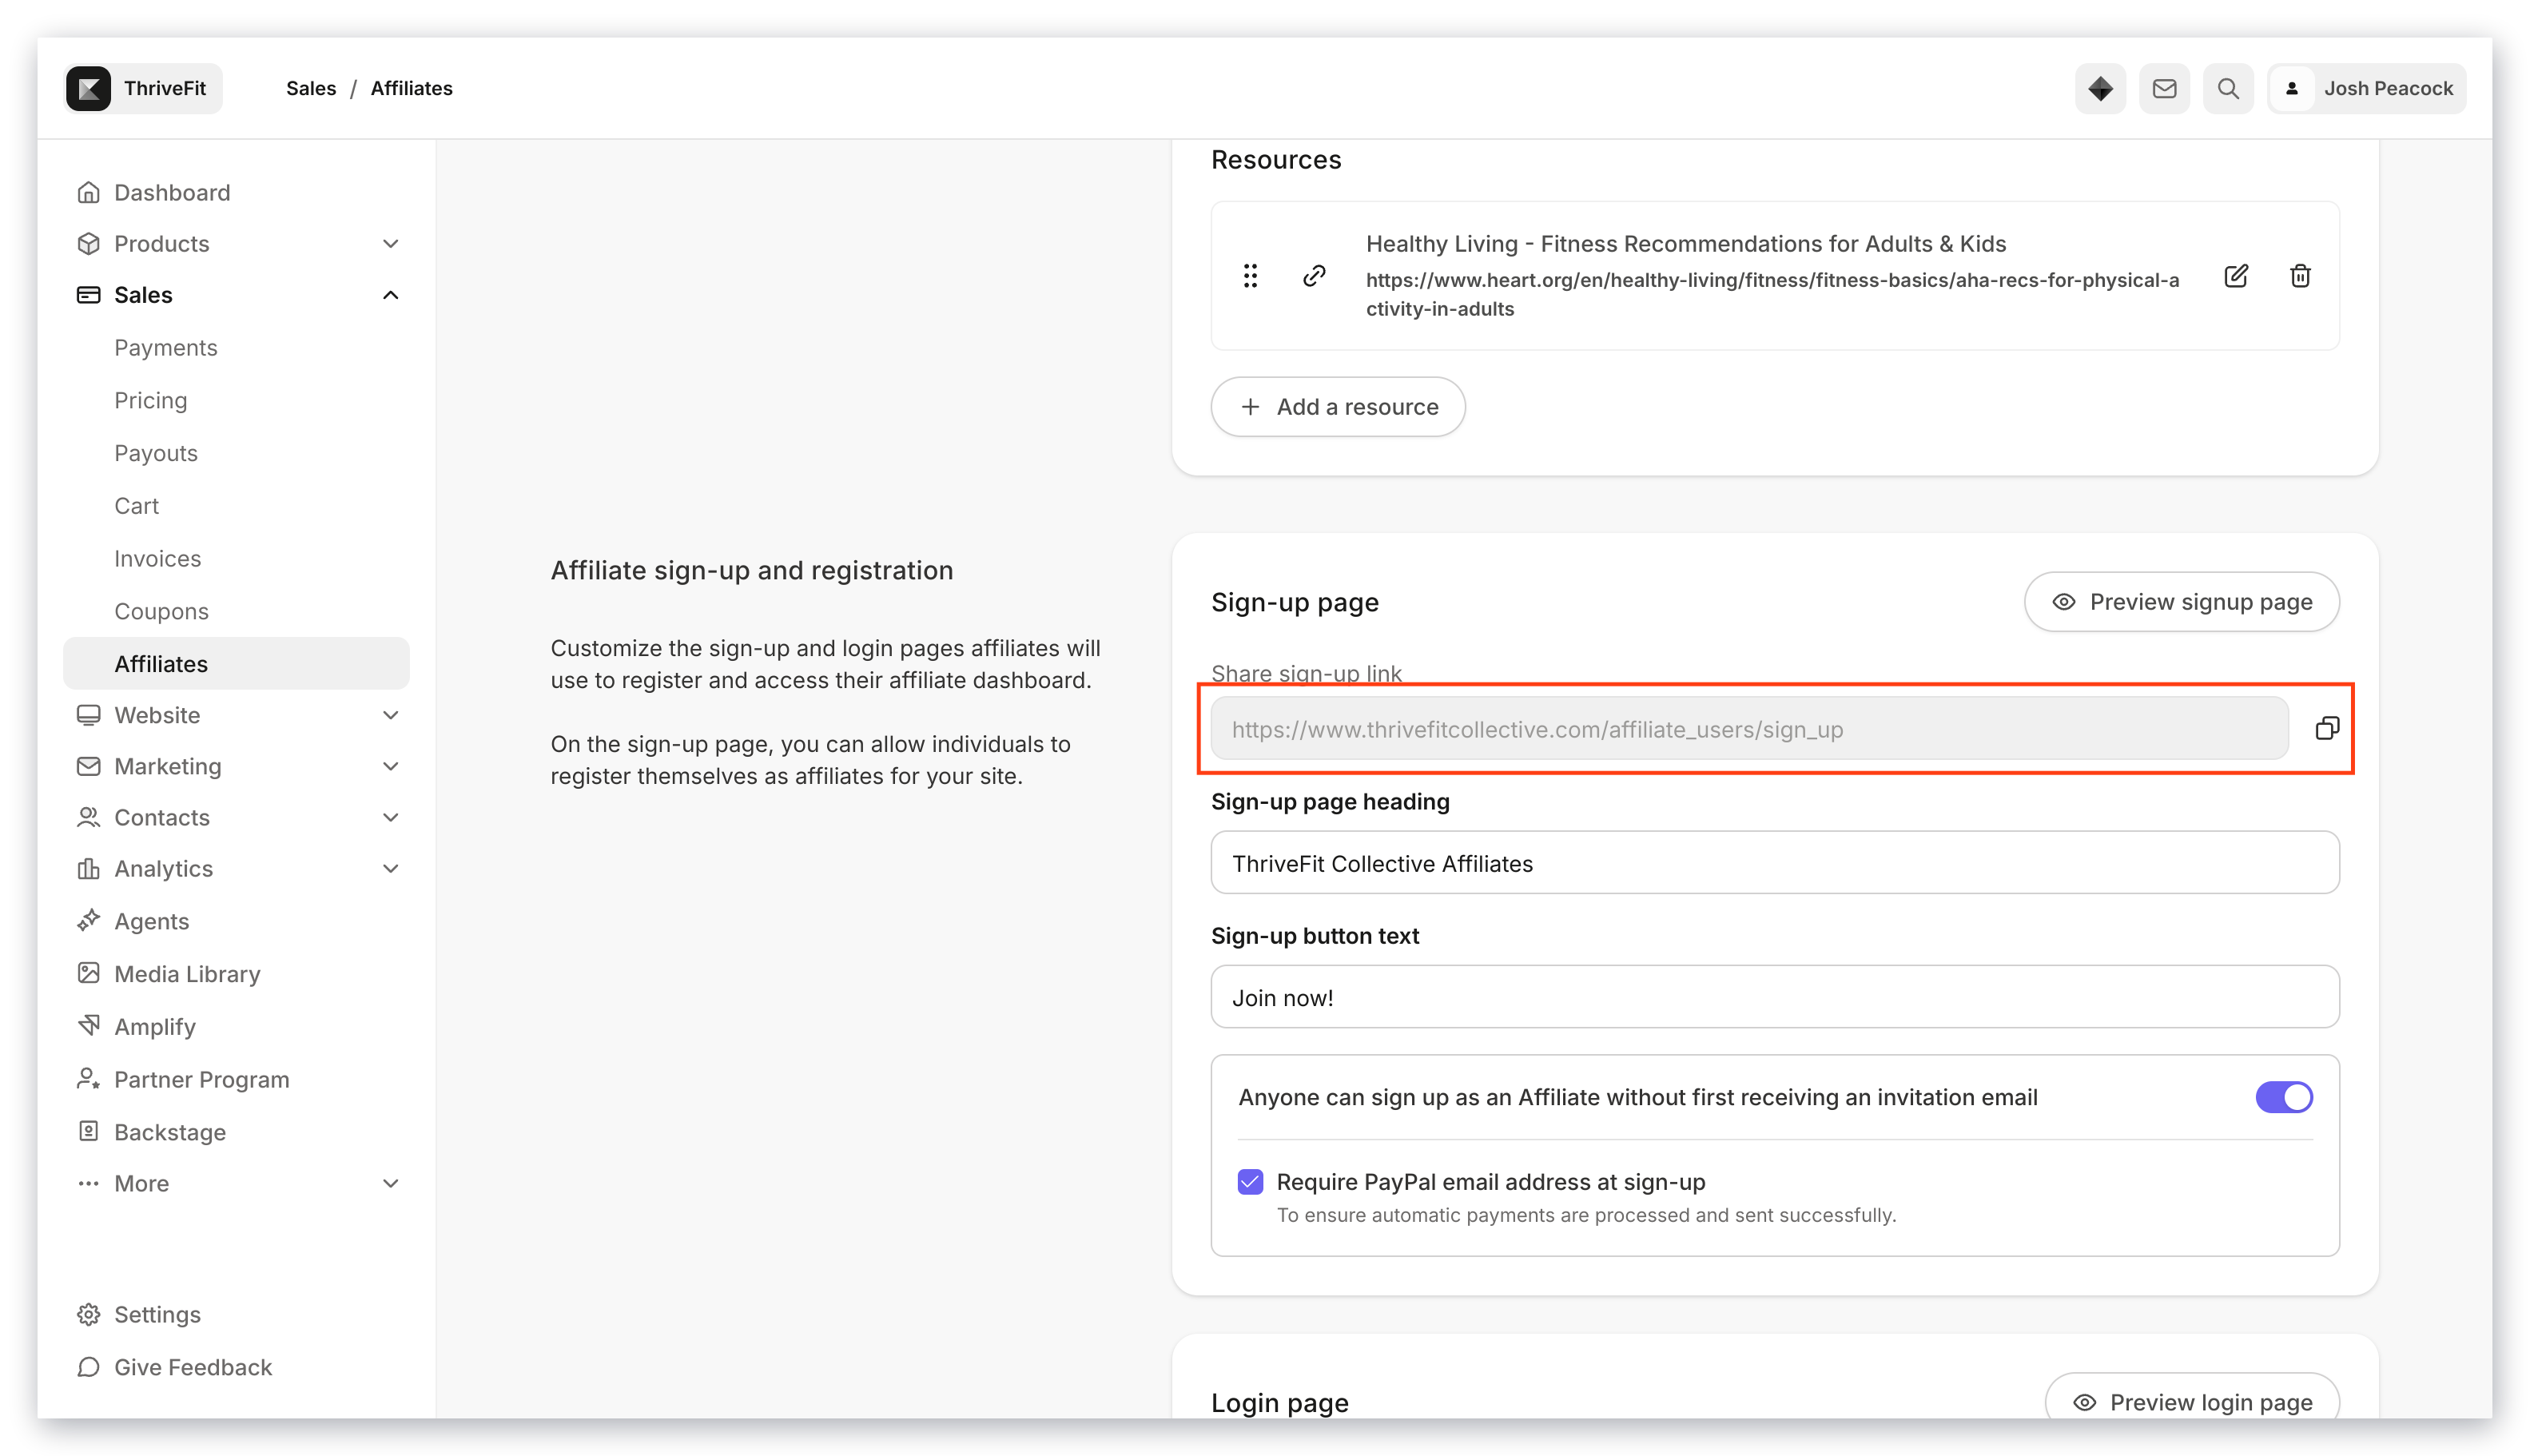Toggle off open affiliate sign-up switch
The image size is (2530, 1456).
[x=2284, y=1097]
